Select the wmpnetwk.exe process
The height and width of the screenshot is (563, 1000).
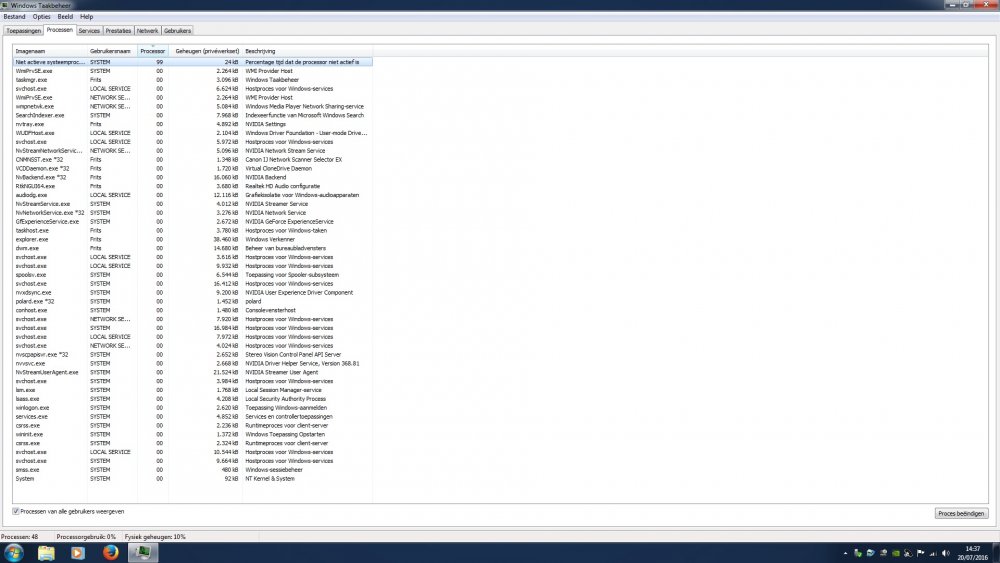(193, 106)
